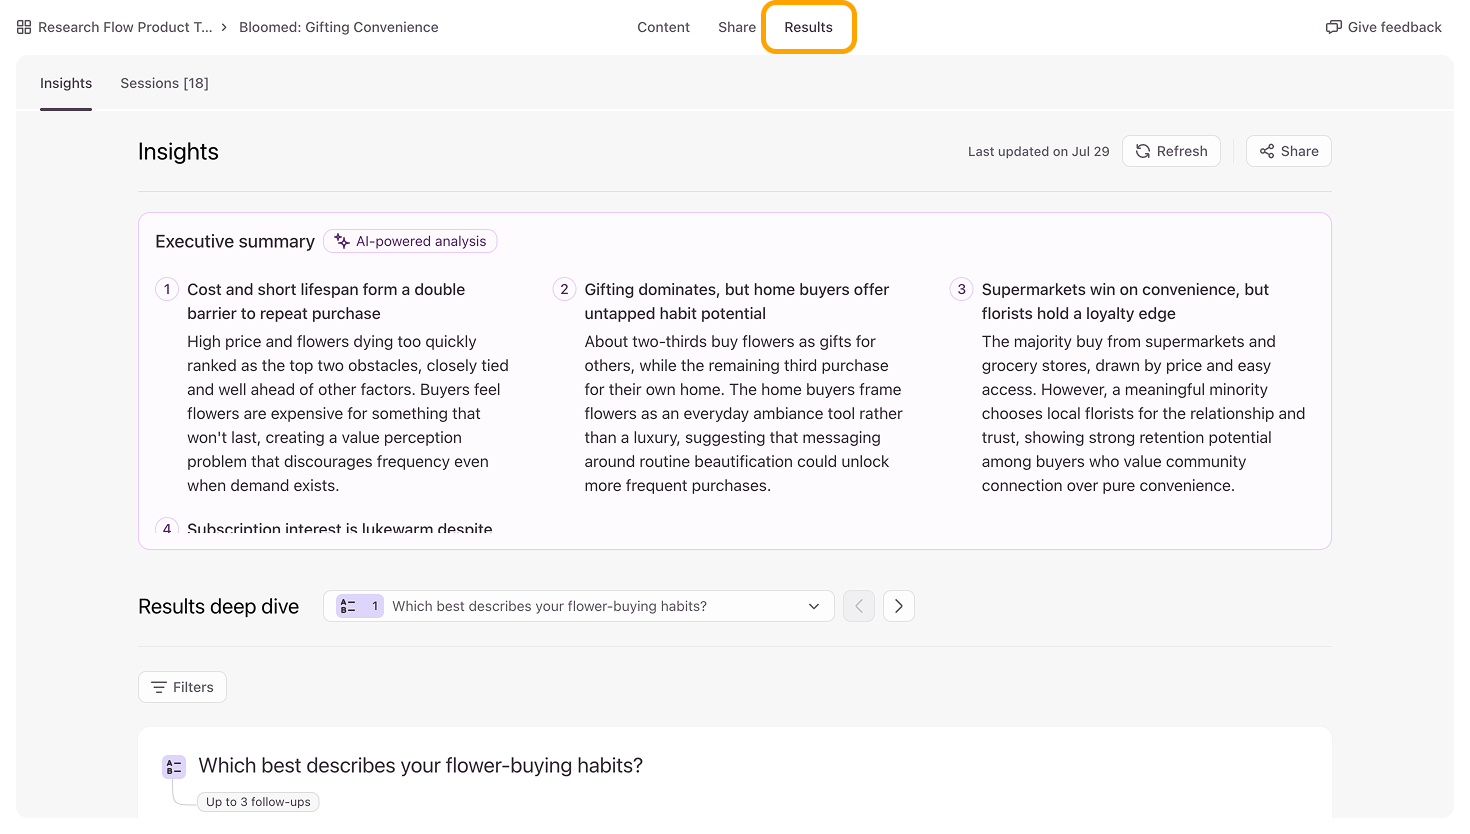Image resolution: width=1470 pixels, height=834 pixels.
Task: Go to next question with right chevron
Action: (x=899, y=606)
